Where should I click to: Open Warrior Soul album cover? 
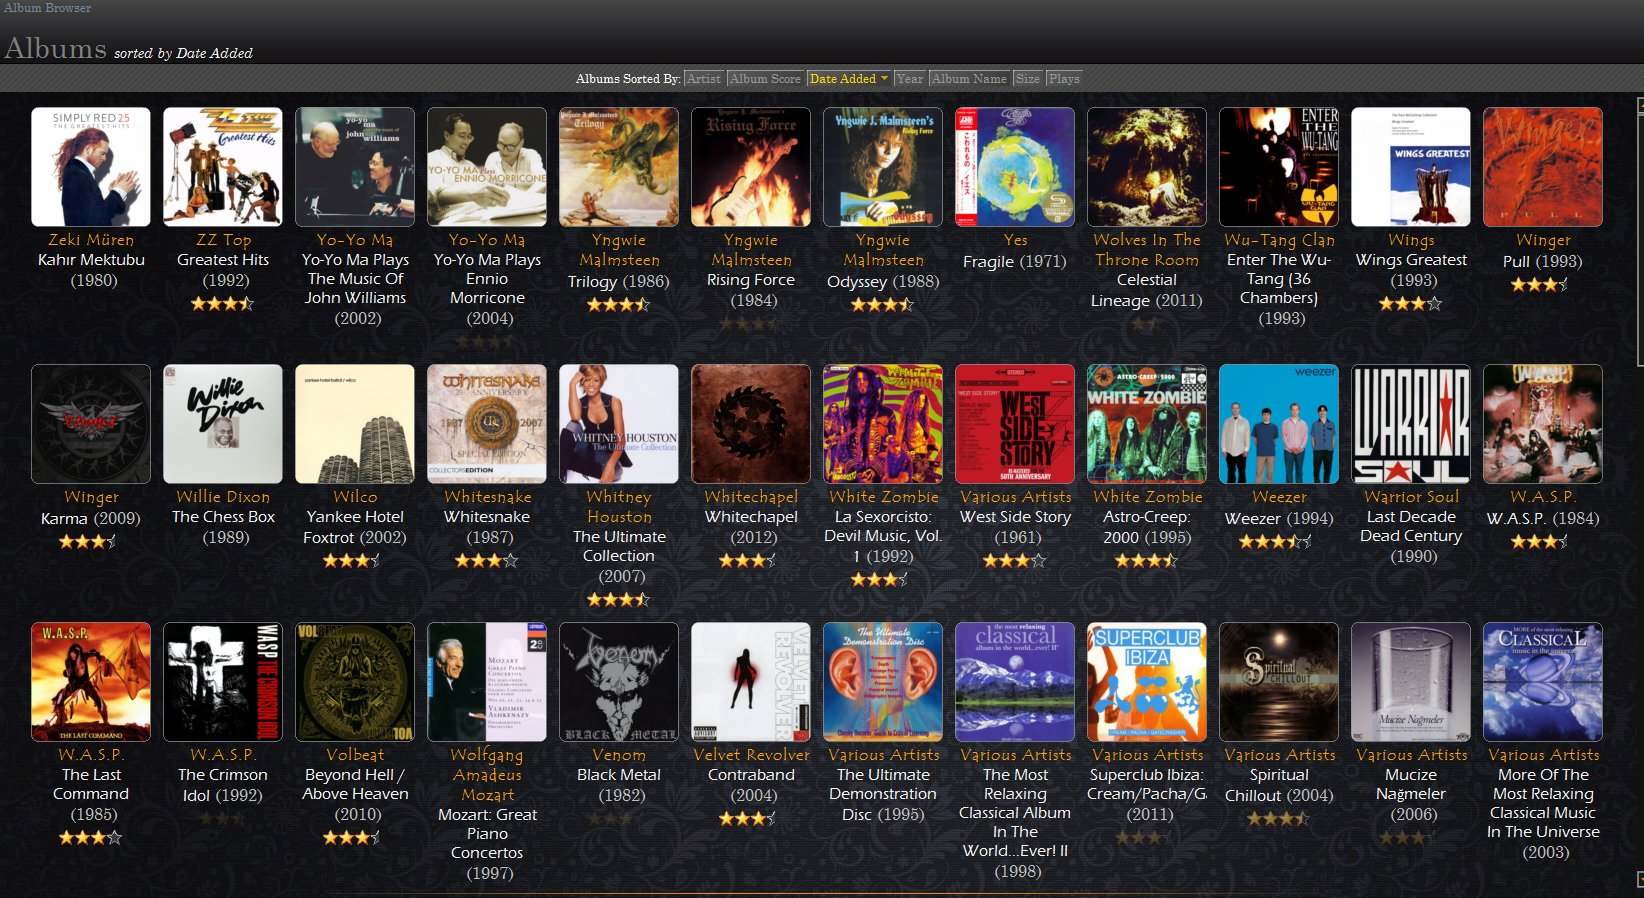point(1411,424)
